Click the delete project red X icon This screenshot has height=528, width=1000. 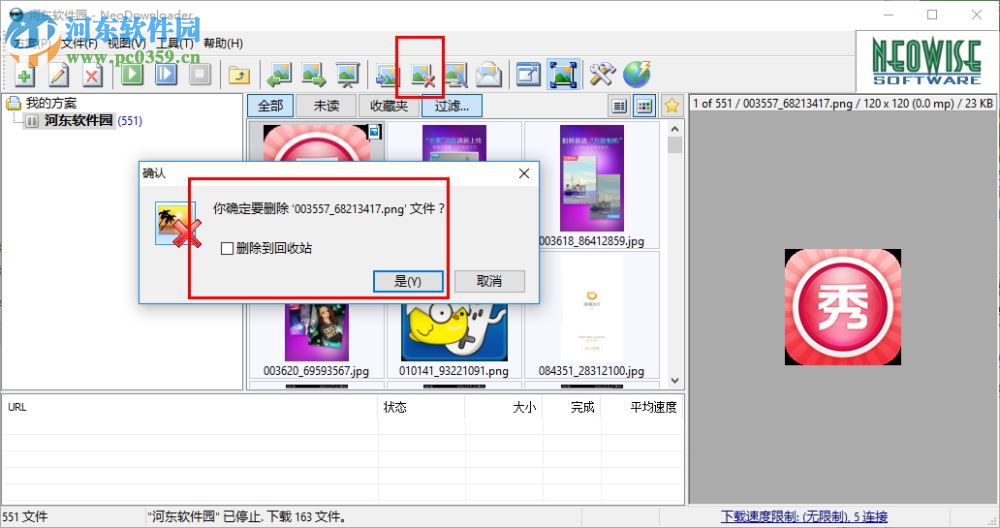[92, 75]
